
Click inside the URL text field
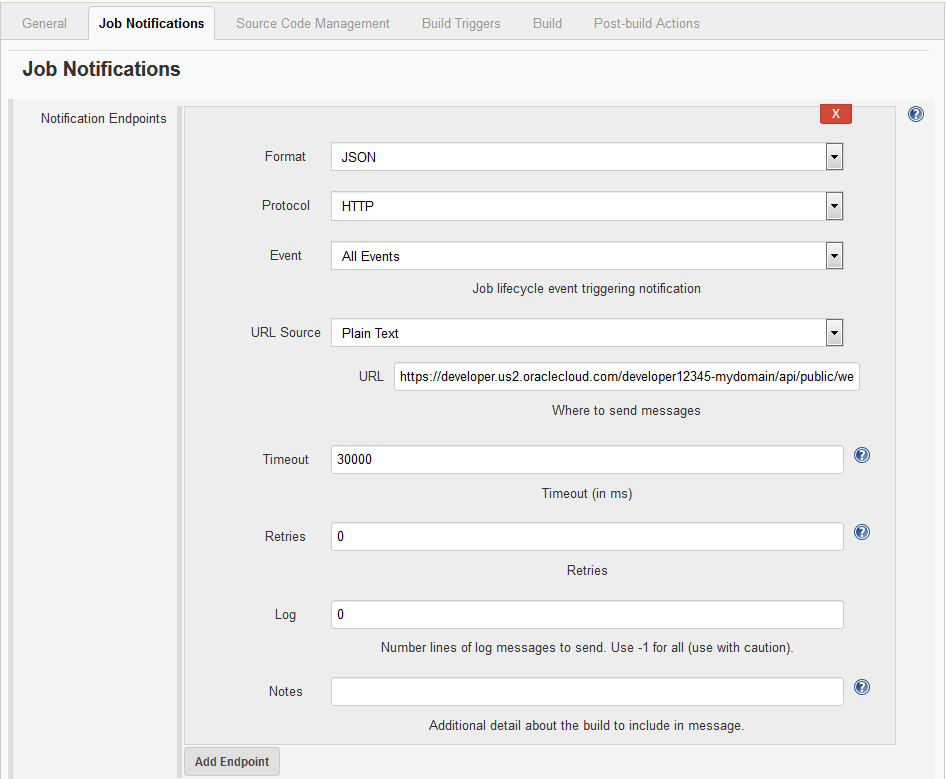(626, 377)
